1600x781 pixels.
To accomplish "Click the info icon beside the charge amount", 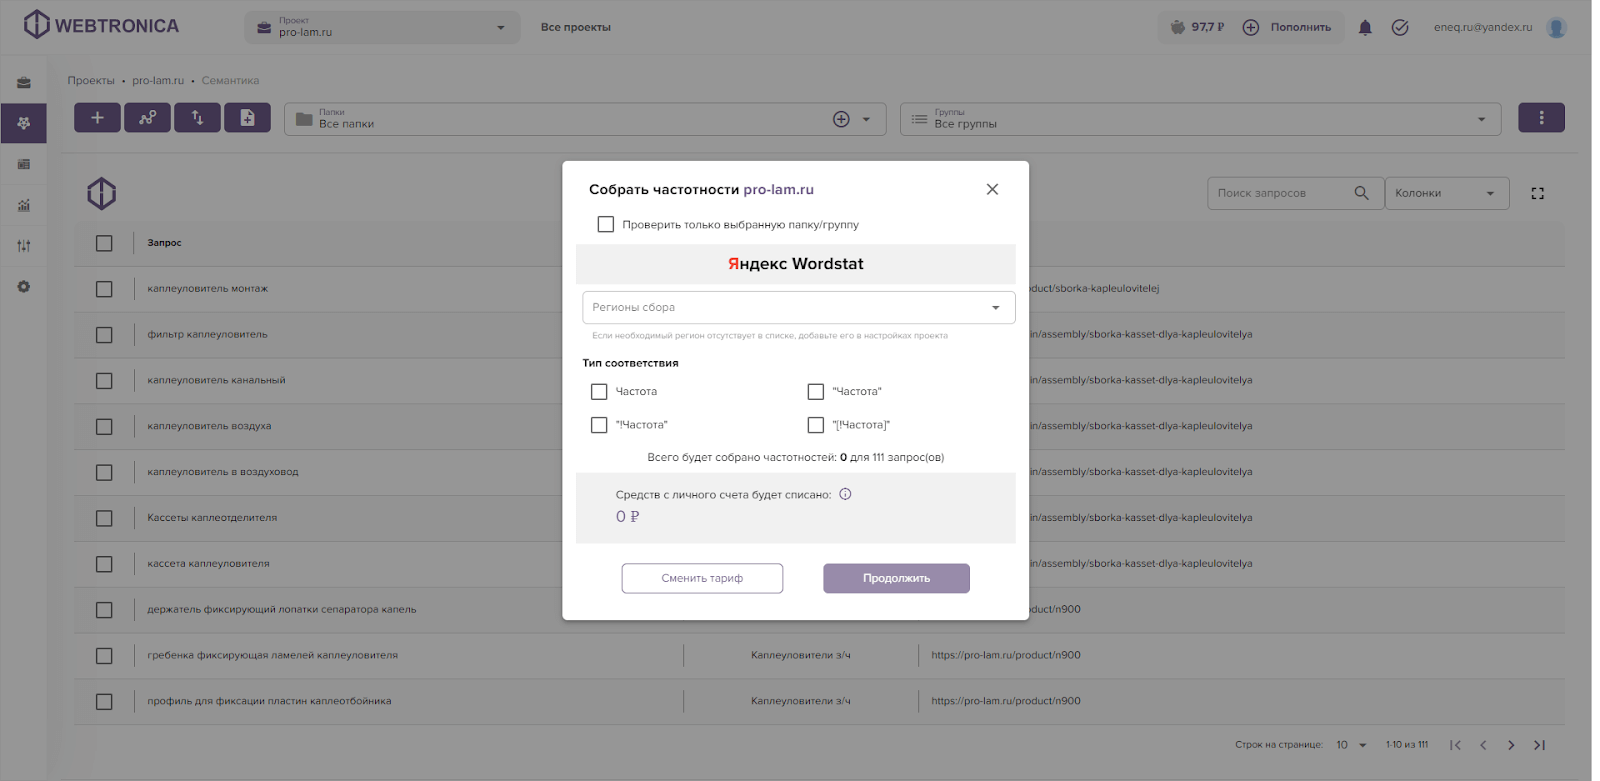I will coord(845,494).
